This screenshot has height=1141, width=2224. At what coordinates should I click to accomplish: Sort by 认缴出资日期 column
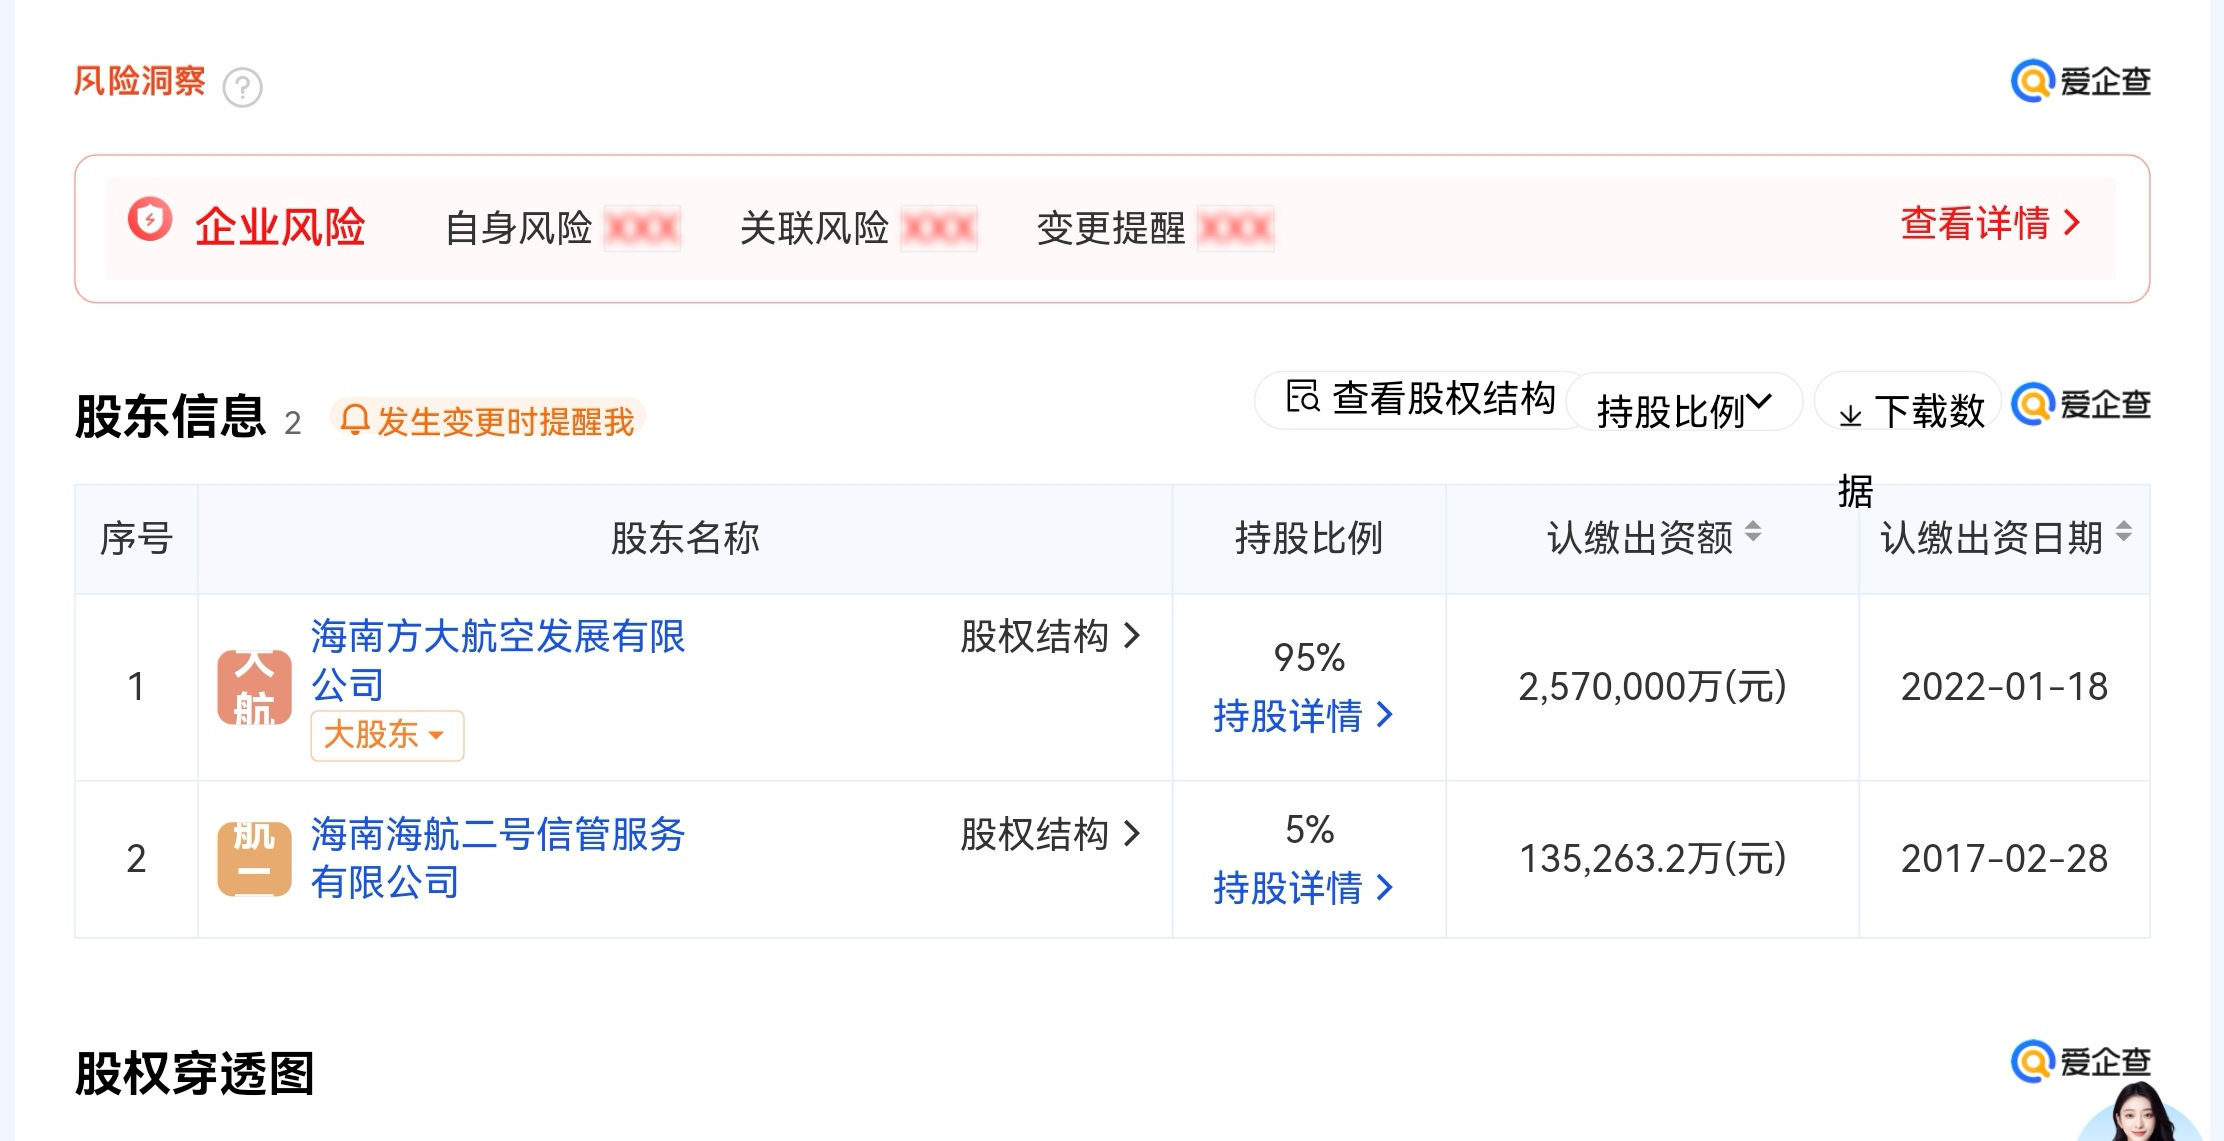(x=2124, y=533)
